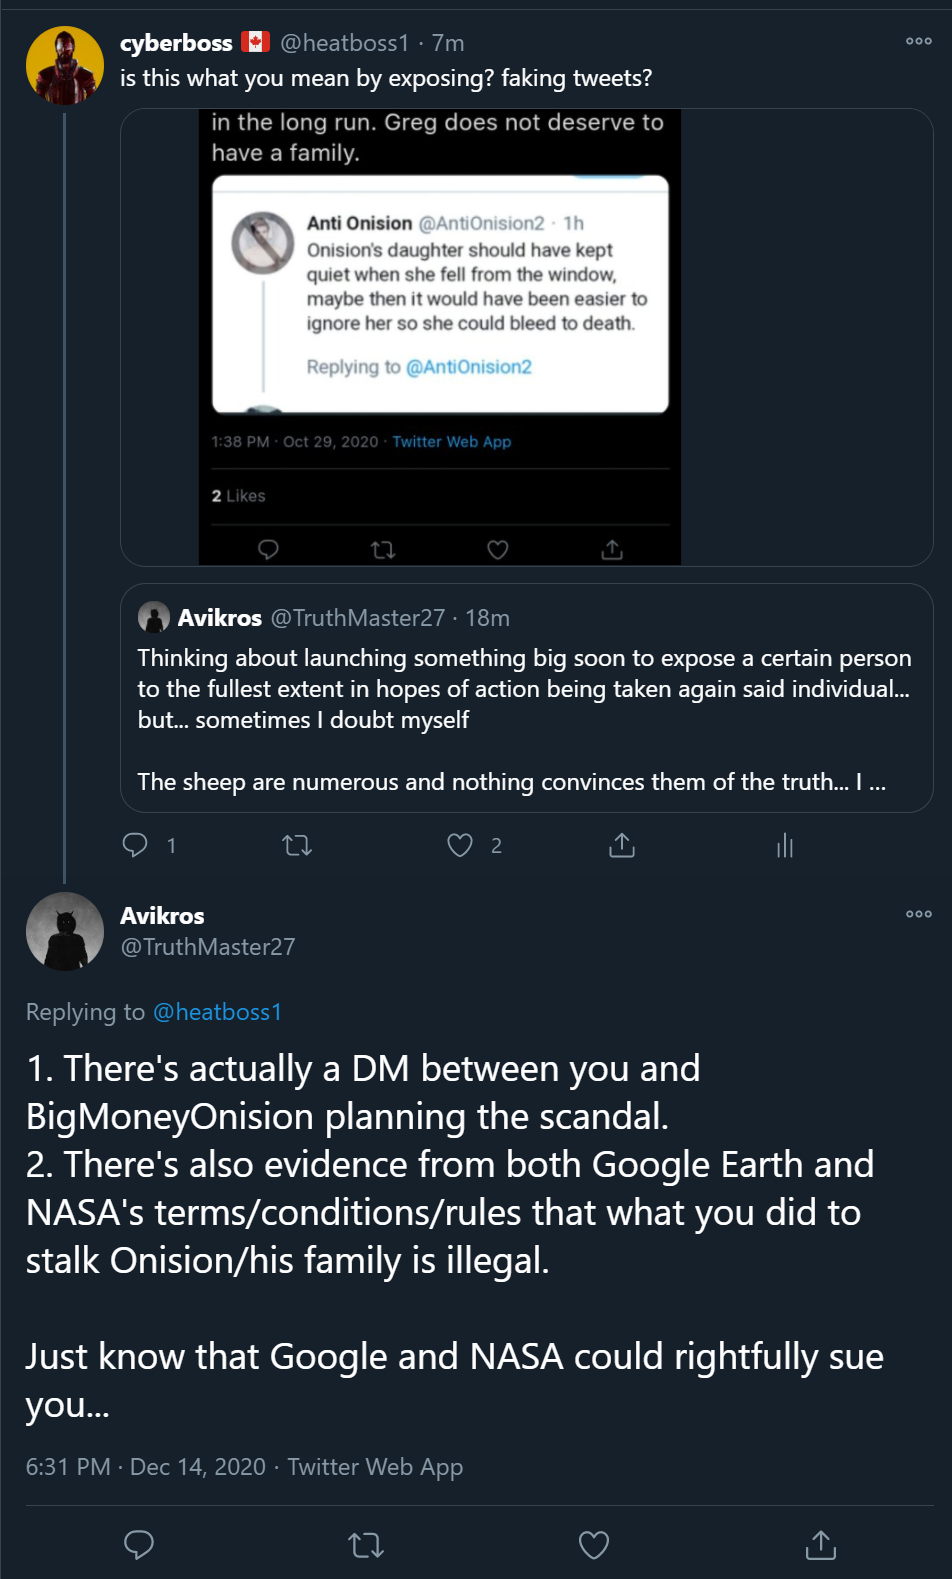Retweet cyberboss's tweet

tap(297, 846)
